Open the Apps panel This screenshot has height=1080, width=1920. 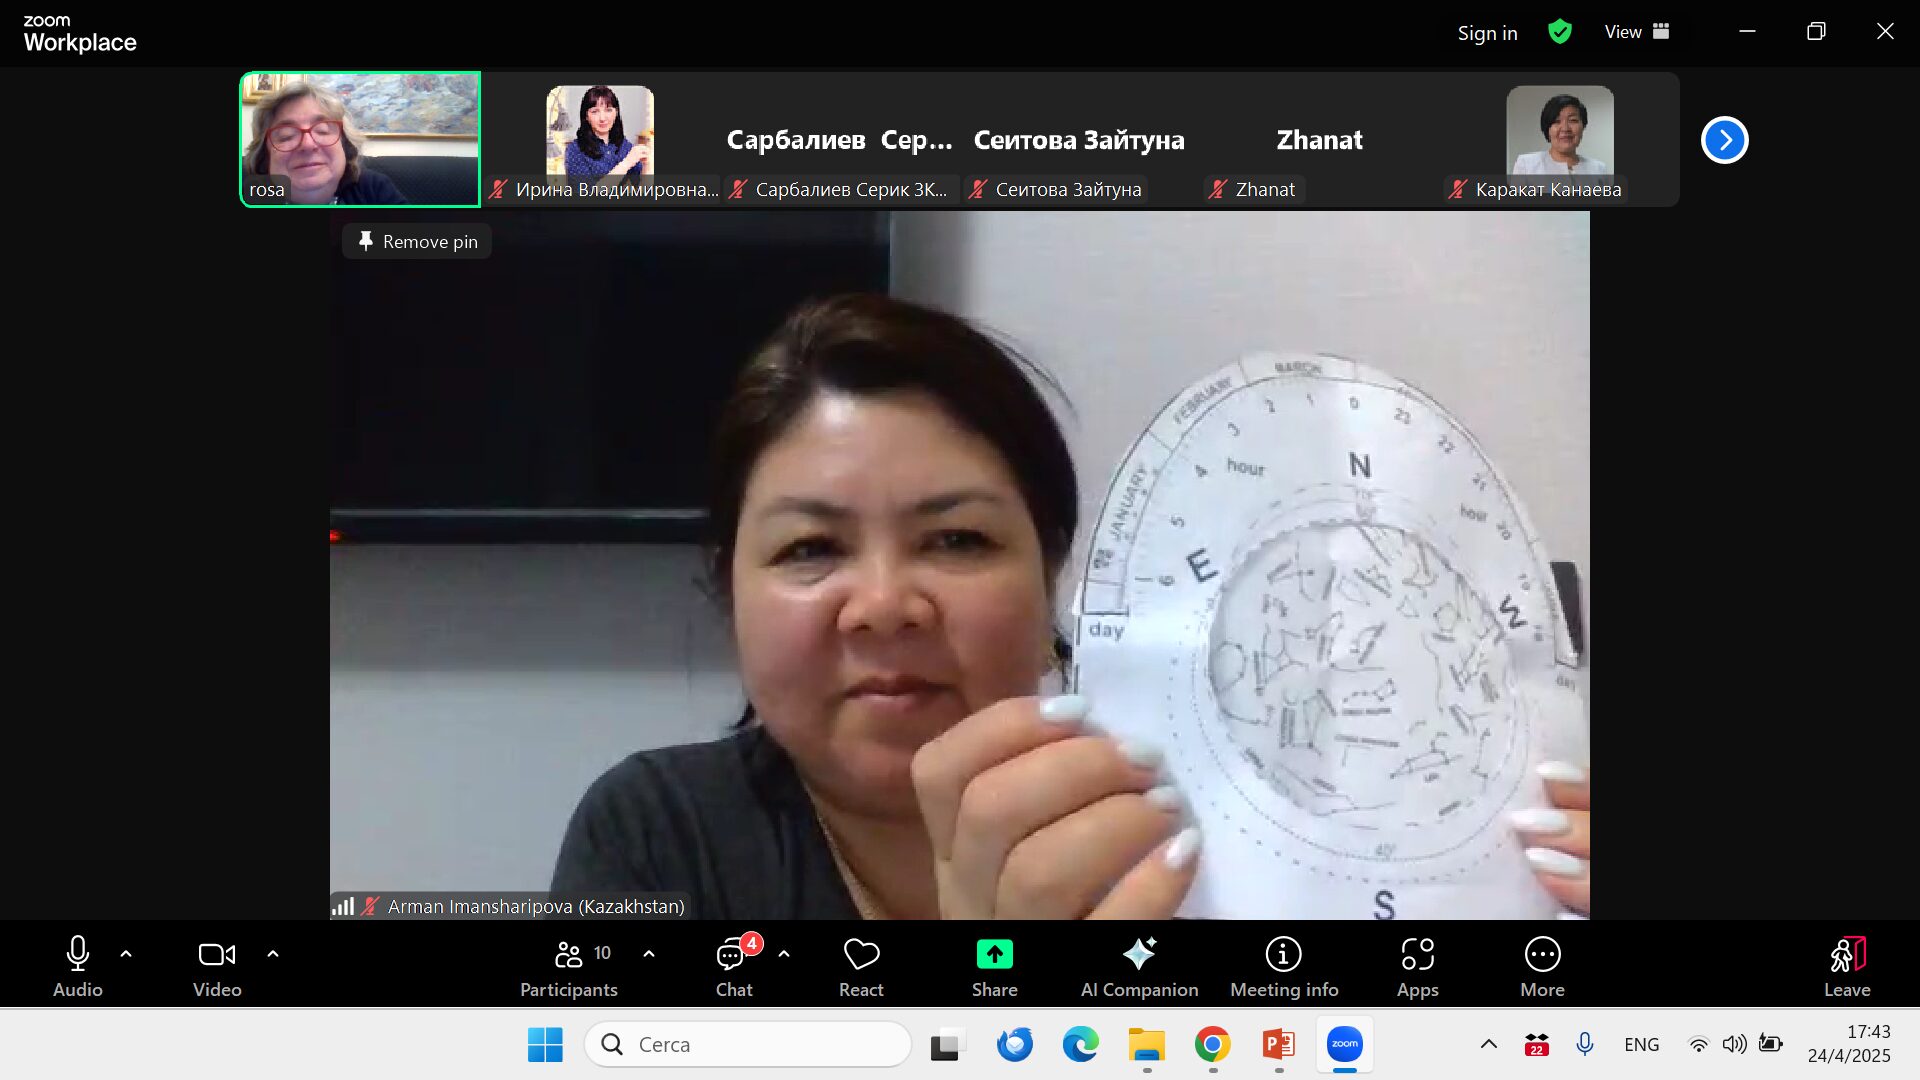1417,966
